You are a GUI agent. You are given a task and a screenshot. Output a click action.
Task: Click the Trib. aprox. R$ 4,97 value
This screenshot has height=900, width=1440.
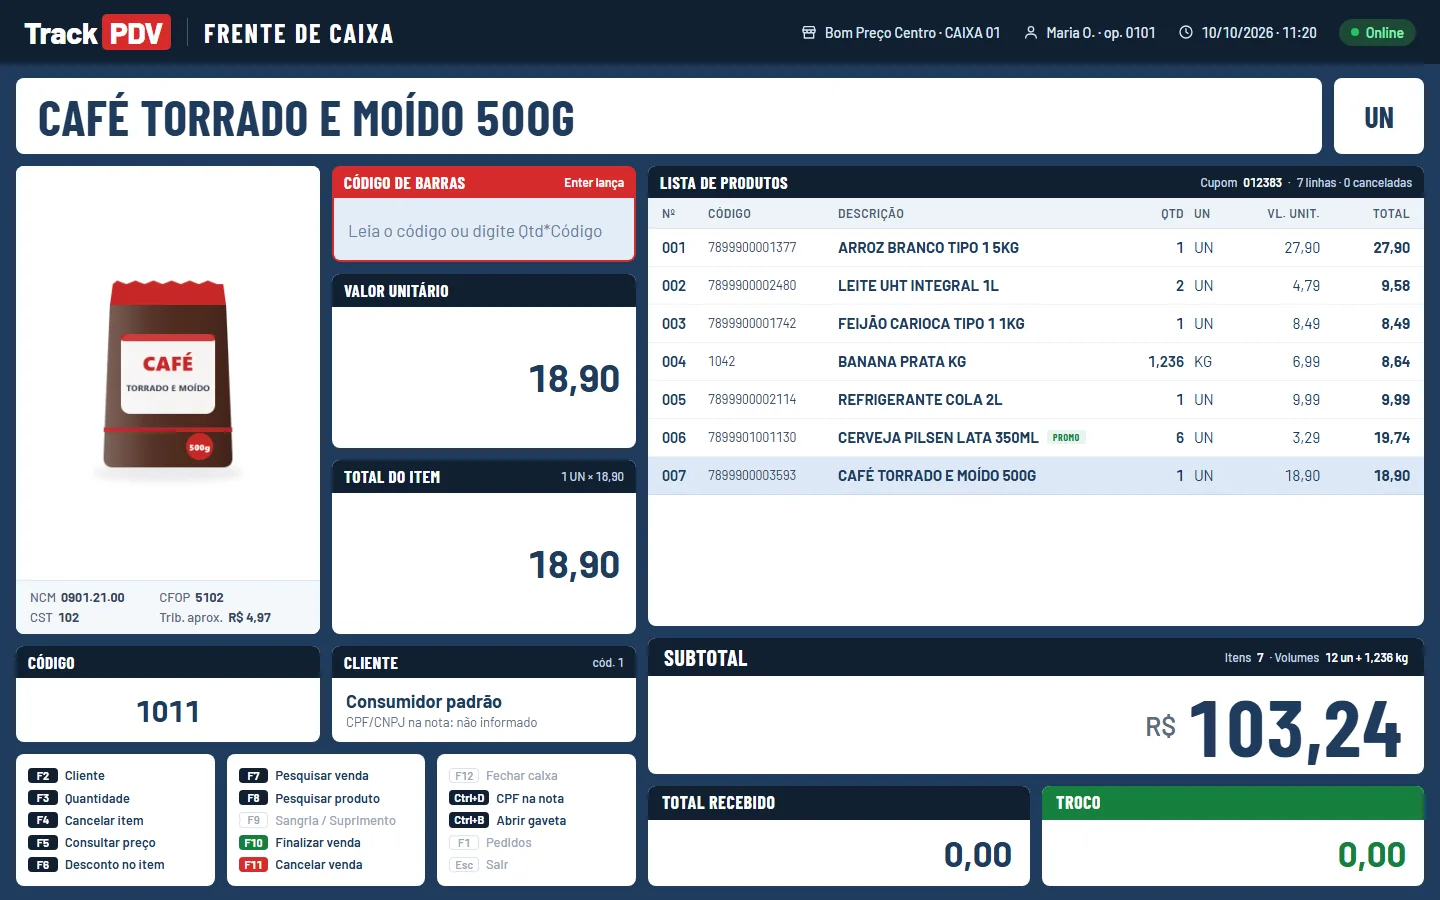tap(250, 618)
